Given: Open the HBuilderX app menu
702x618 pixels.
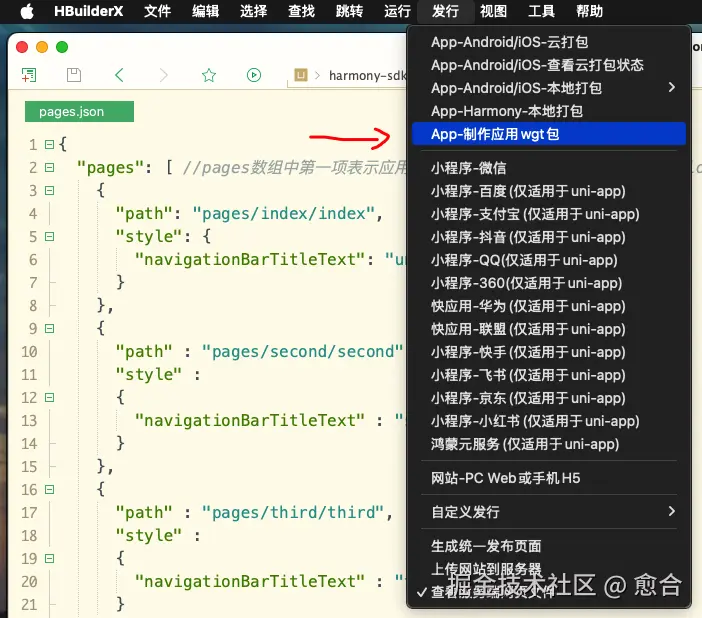Looking at the screenshot, I should tap(88, 11).
